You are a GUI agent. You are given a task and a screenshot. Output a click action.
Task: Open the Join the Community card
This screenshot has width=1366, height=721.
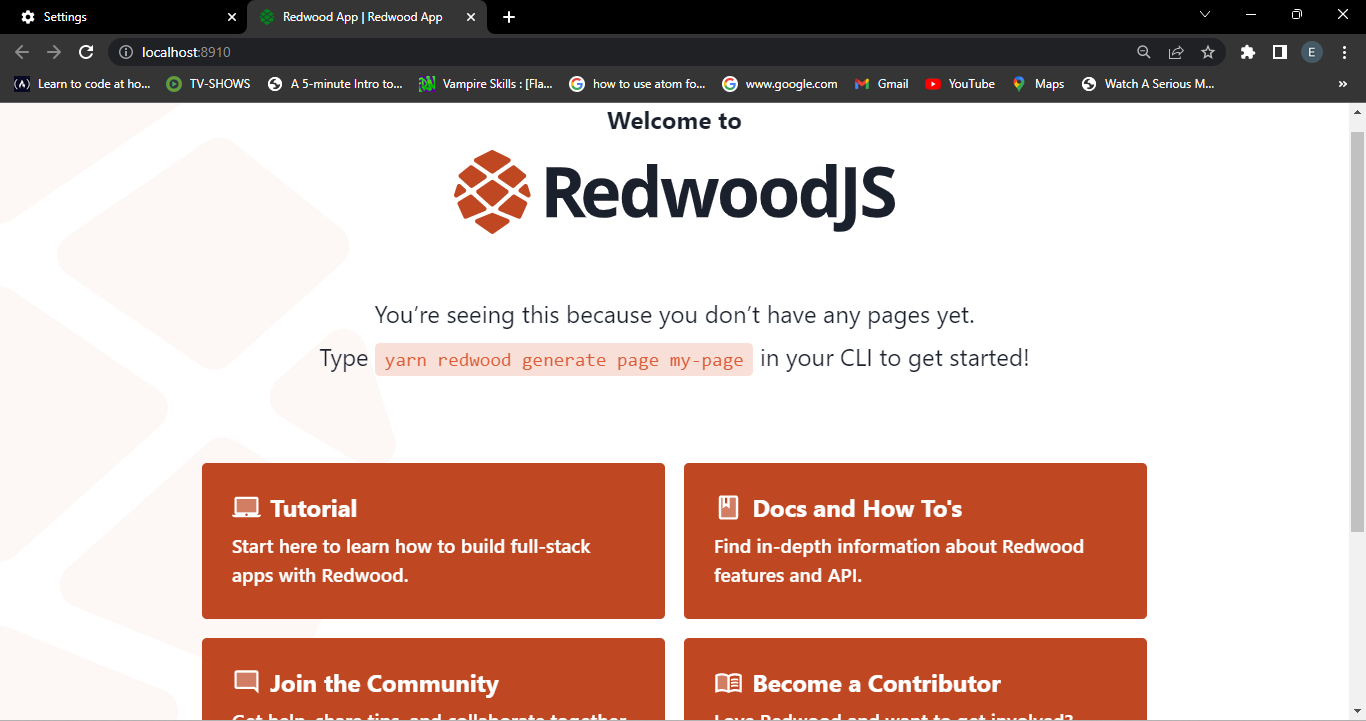[x=433, y=679]
